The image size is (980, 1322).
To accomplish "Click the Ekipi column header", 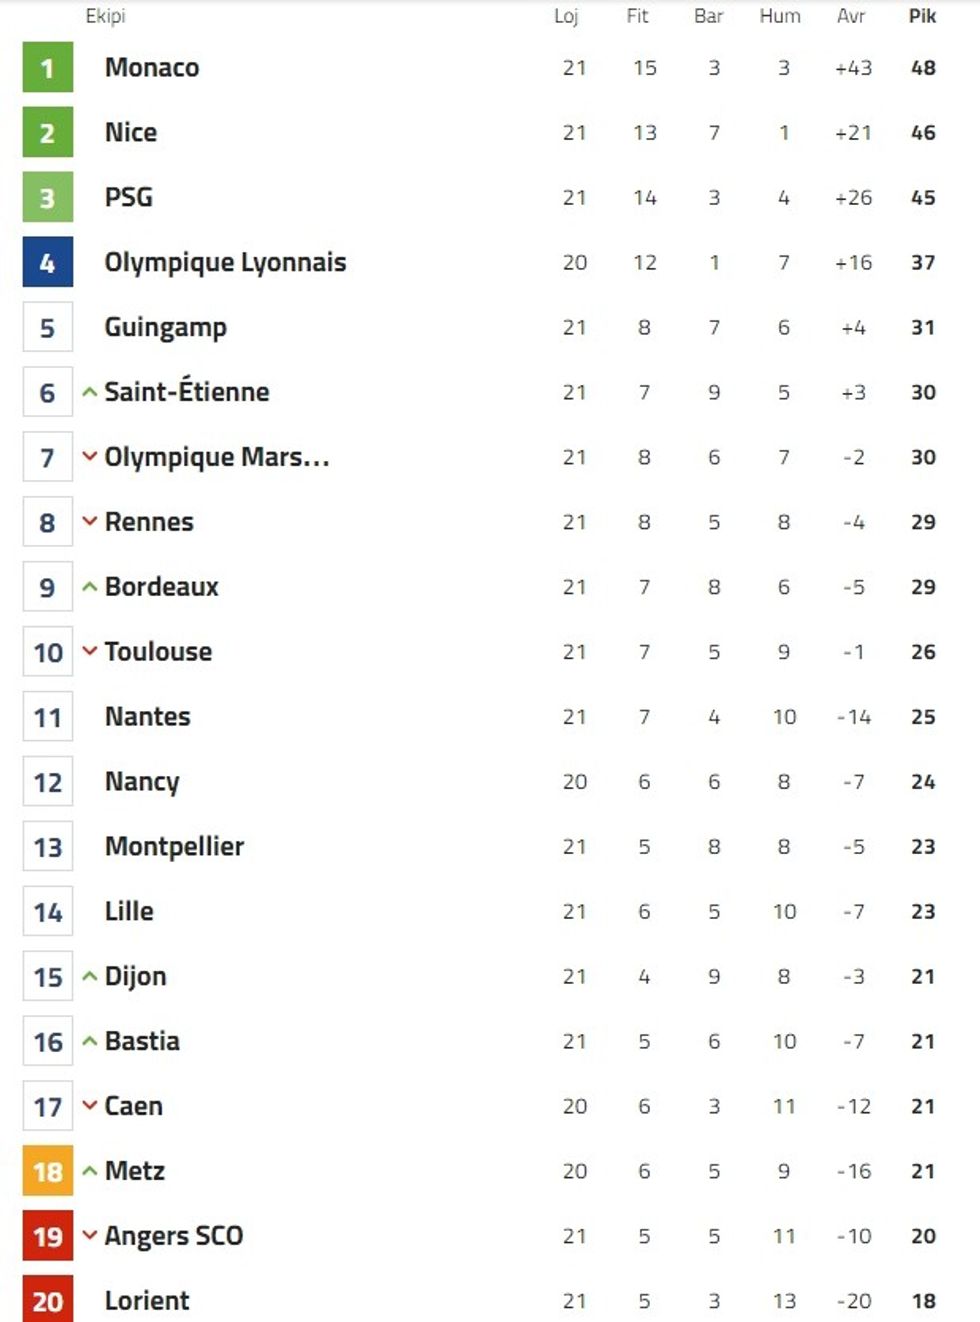I will (105, 16).
